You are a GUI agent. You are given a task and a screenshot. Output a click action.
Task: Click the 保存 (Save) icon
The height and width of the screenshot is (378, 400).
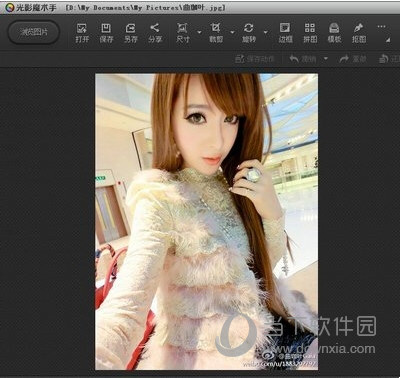[x=106, y=33]
